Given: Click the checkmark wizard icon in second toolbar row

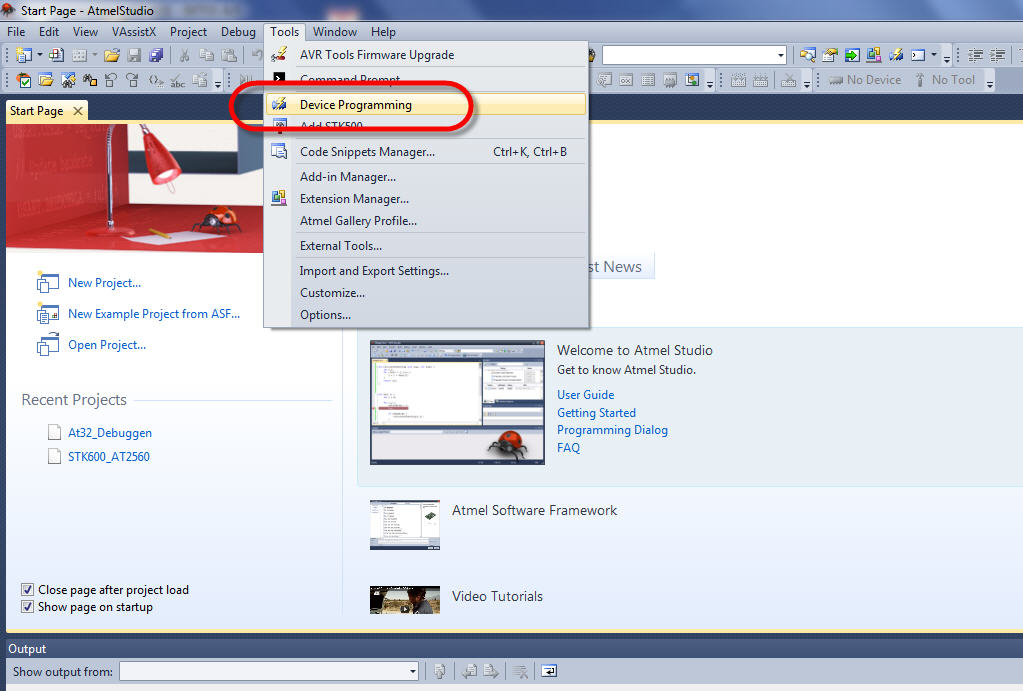Looking at the screenshot, I should pos(24,80).
